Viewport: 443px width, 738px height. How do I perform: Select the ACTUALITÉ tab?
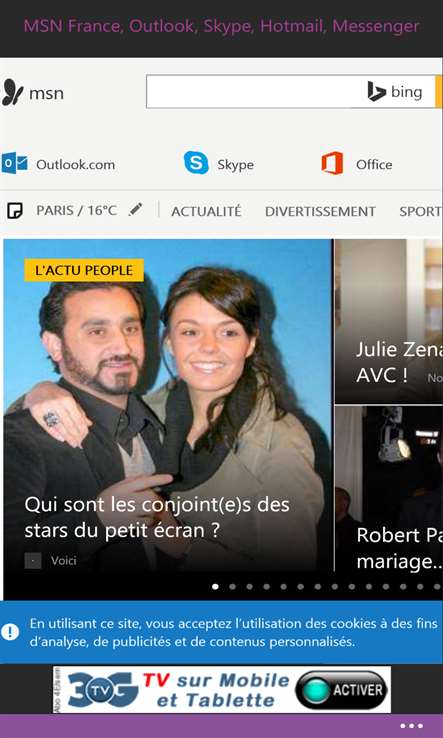click(x=206, y=211)
